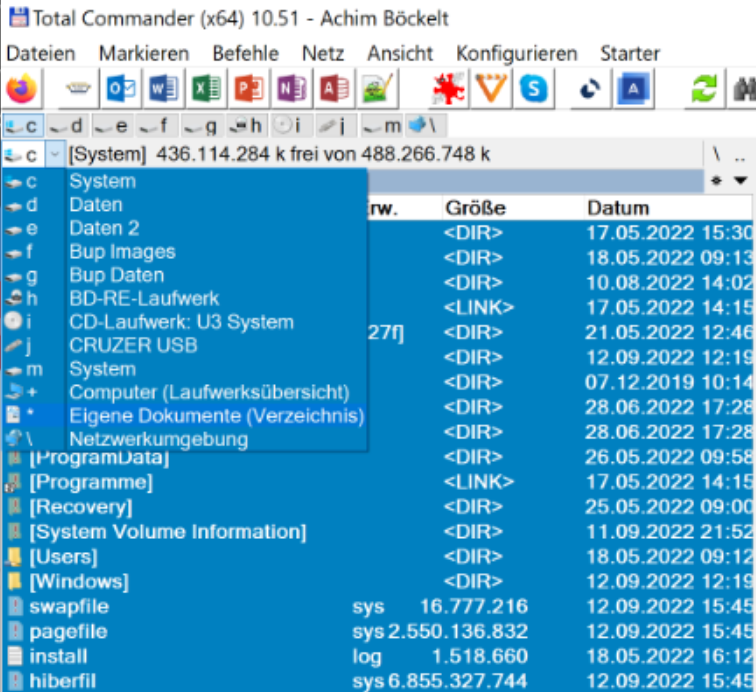The width and height of the screenshot is (756, 692).
Task: Select CD drive i in drive bar
Action: click(x=290, y=126)
